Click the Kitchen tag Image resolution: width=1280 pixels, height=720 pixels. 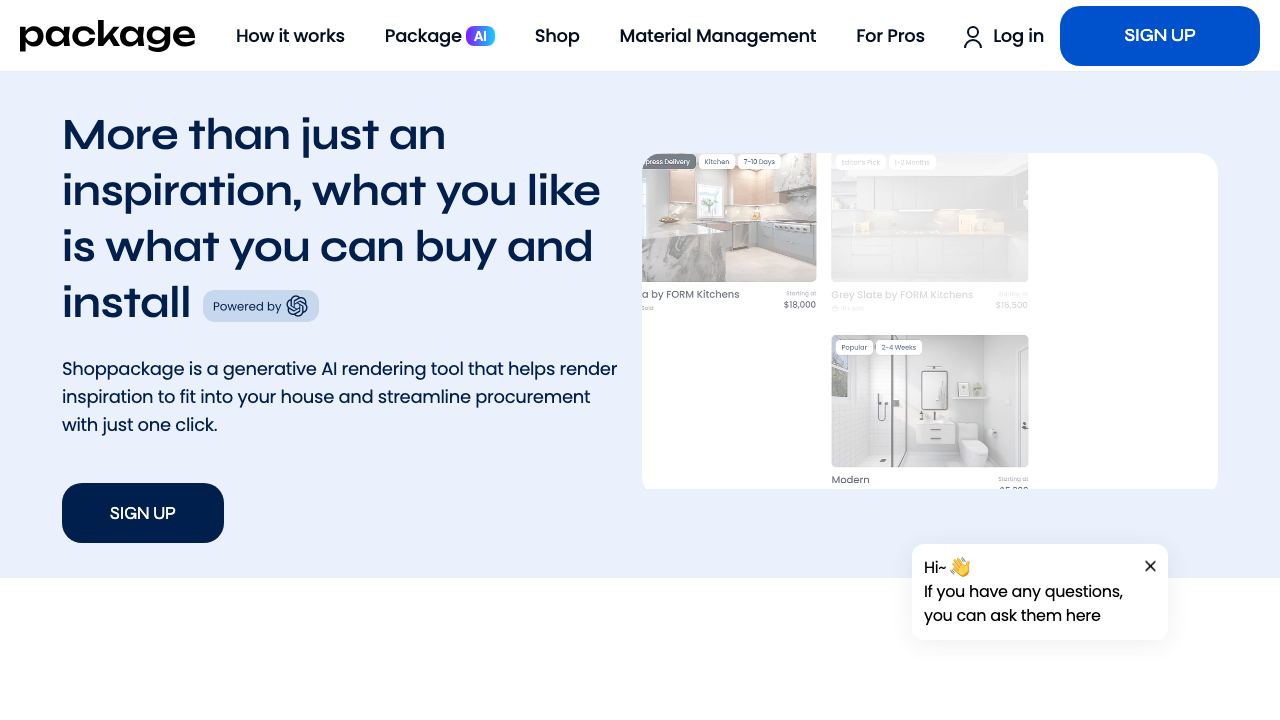pos(717,161)
